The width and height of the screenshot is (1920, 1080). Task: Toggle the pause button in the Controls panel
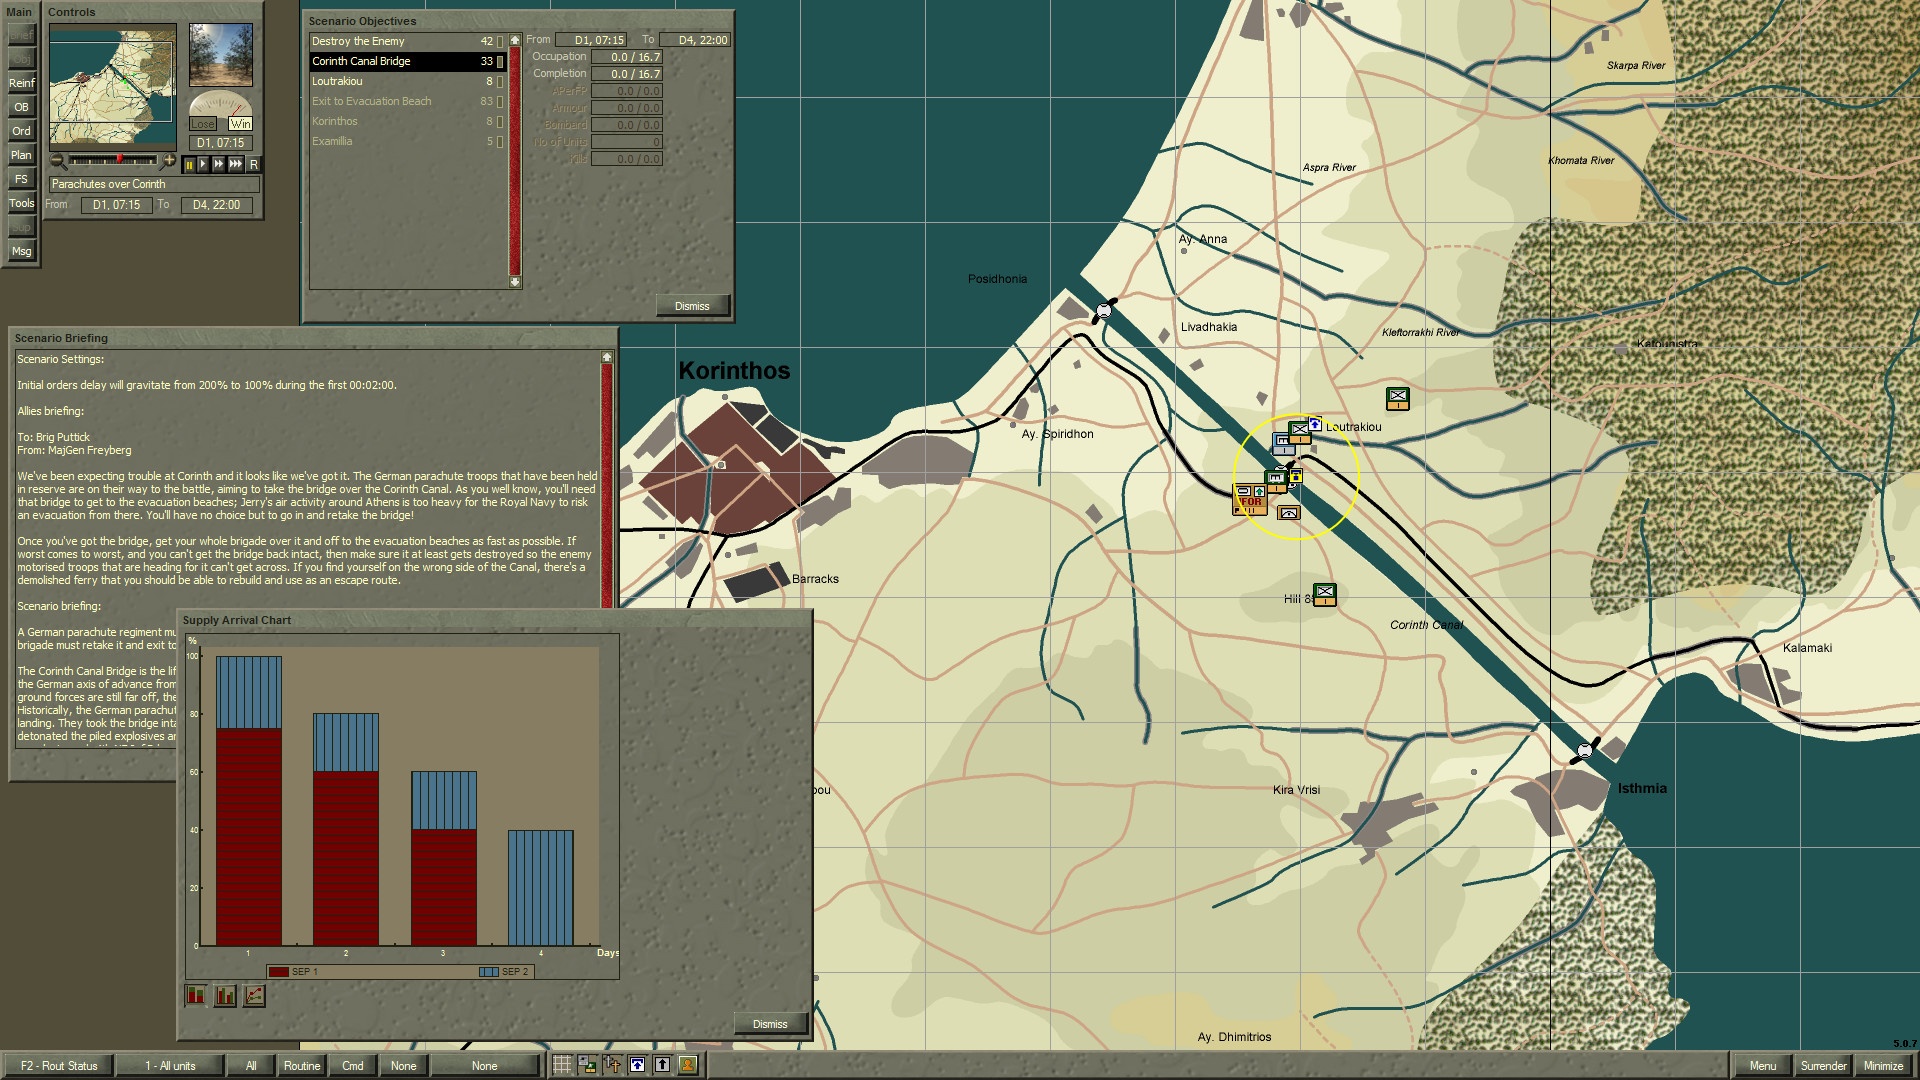pyautogui.click(x=190, y=164)
